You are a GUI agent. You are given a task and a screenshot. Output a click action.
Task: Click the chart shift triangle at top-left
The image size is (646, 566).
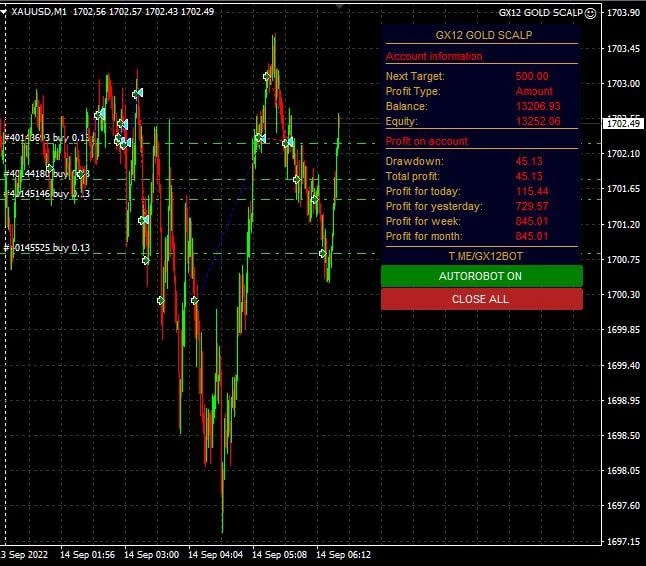(x=5, y=12)
